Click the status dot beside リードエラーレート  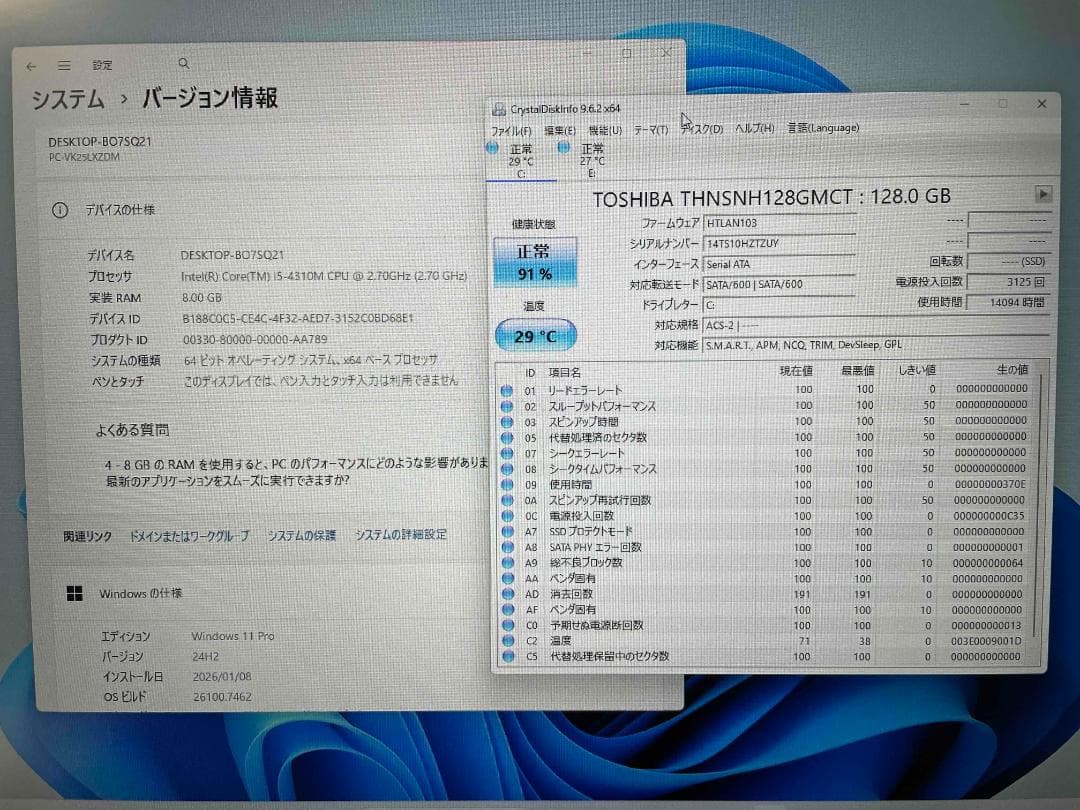point(508,391)
